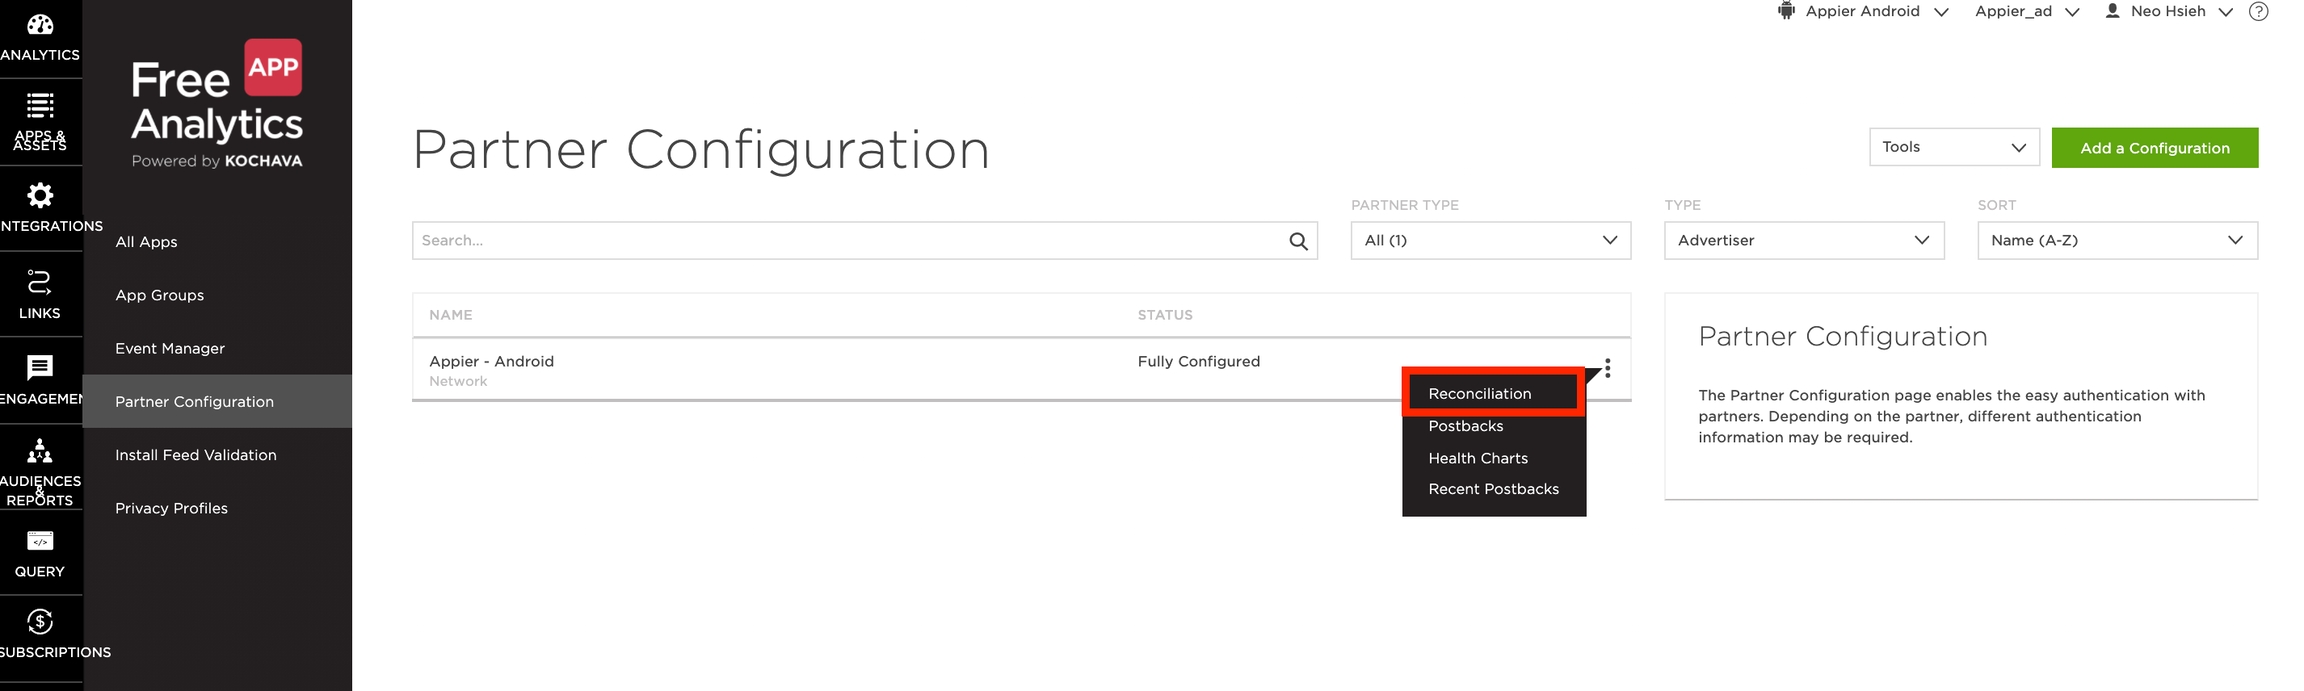The height and width of the screenshot is (691, 2304).
Task: Open Audiences & Reports icon
Action: tap(40, 453)
